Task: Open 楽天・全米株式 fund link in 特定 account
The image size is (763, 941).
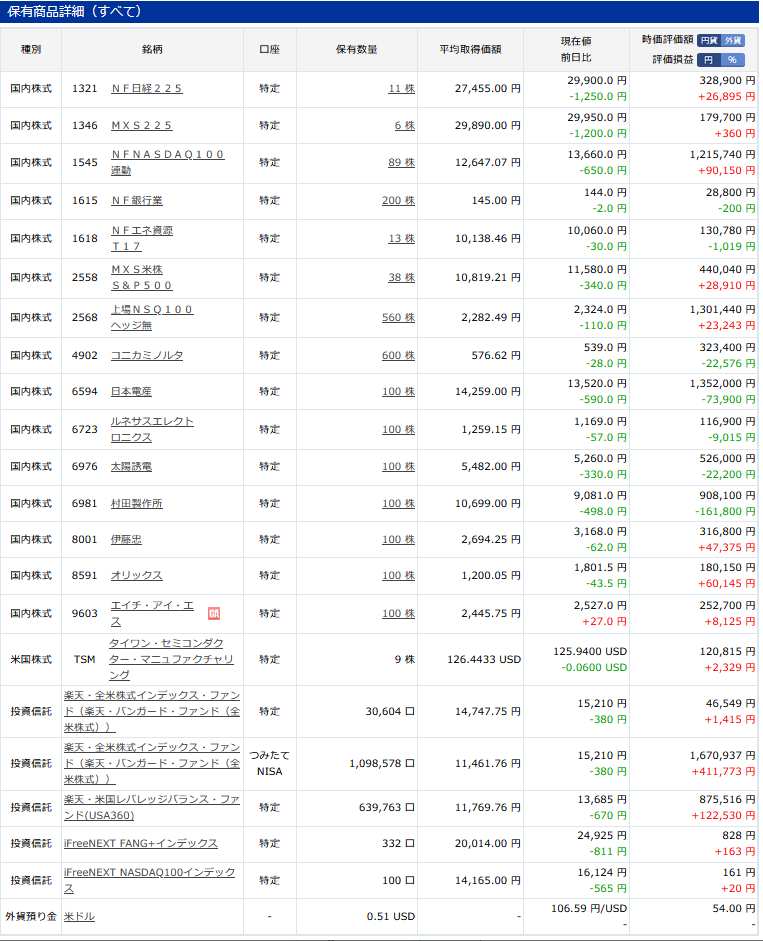Action: [152, 711]
